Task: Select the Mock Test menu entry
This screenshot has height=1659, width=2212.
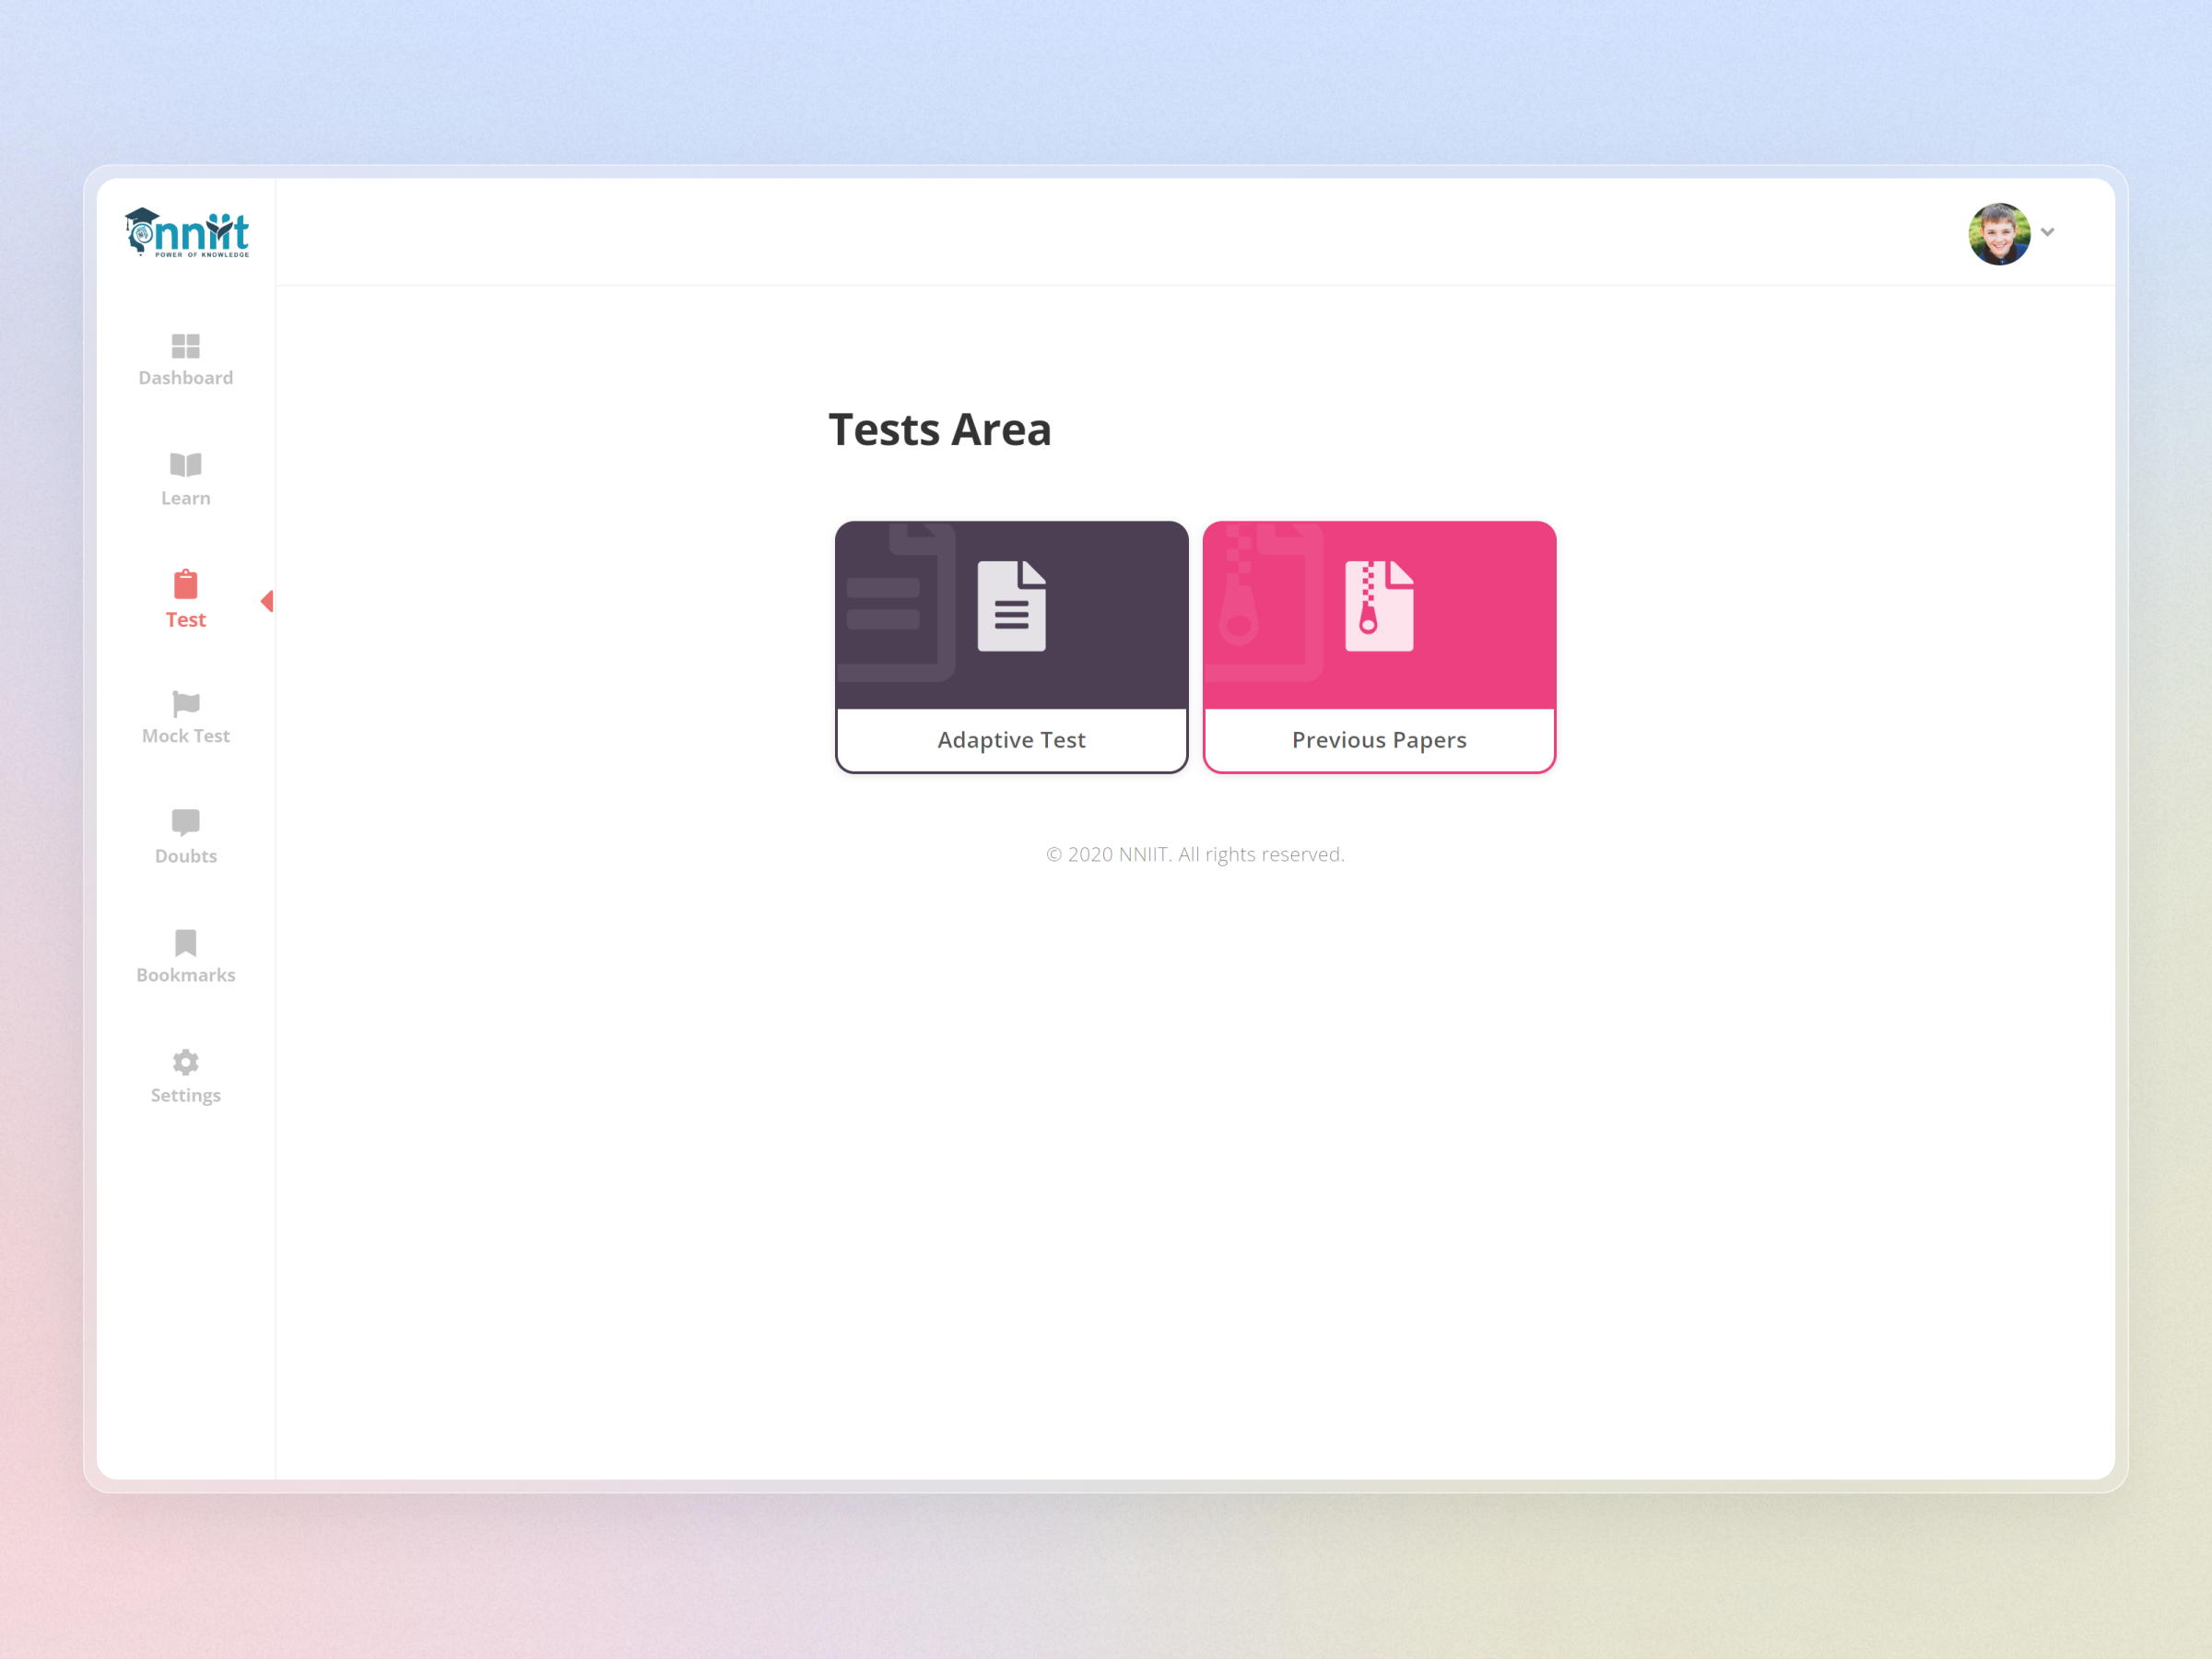Action: click(185, 735)
